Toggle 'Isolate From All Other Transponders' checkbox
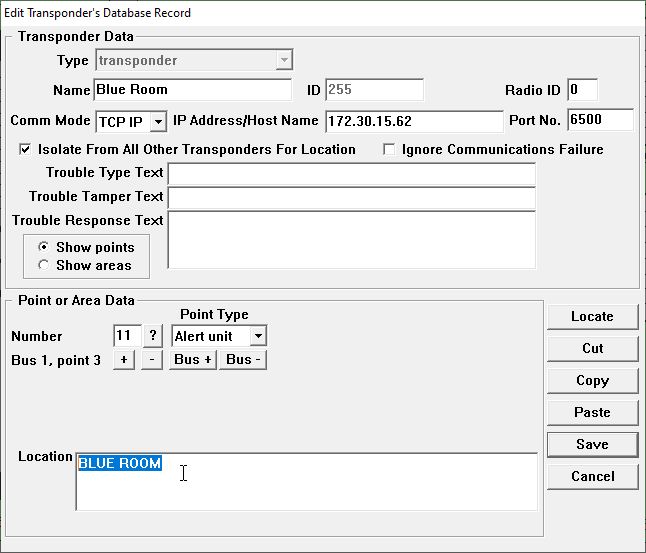646x553 pixels. click(25, 150)
